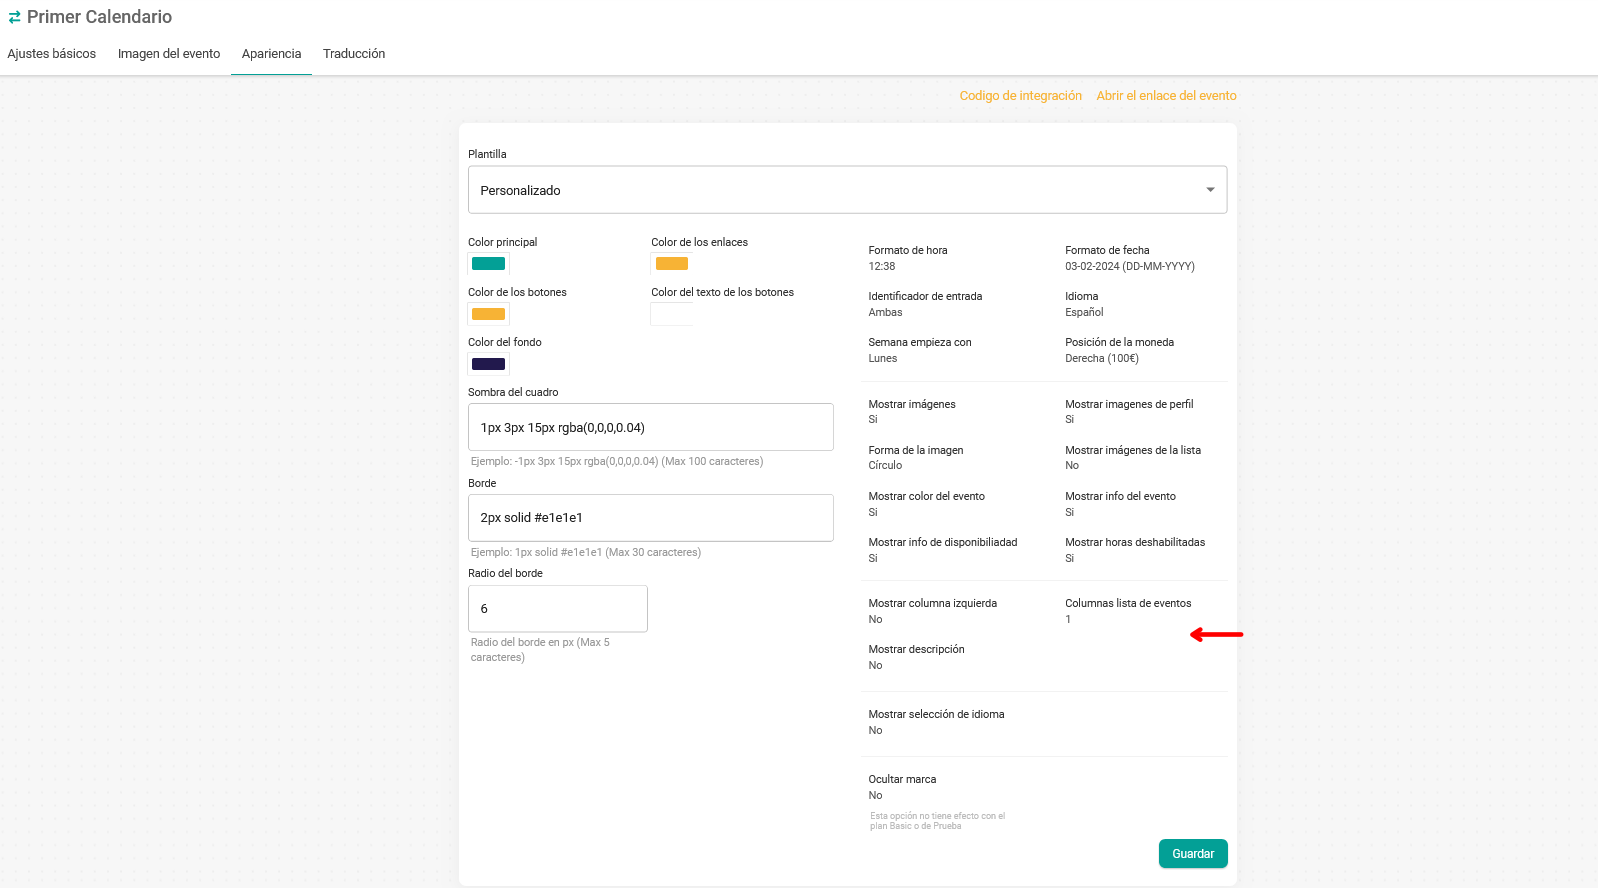The height and width of the screenshot is (888, 1598).
Task: Open the Color de los enlaces swatch
Action: [x=672, y=264]
